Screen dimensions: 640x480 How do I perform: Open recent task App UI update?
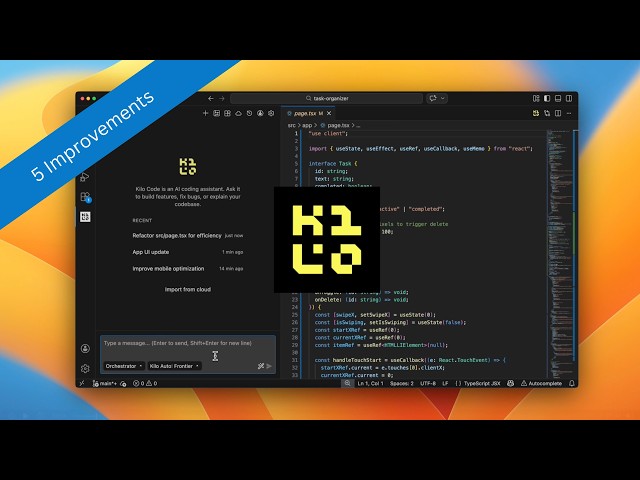pyautogui.click(x=188, y=252)
